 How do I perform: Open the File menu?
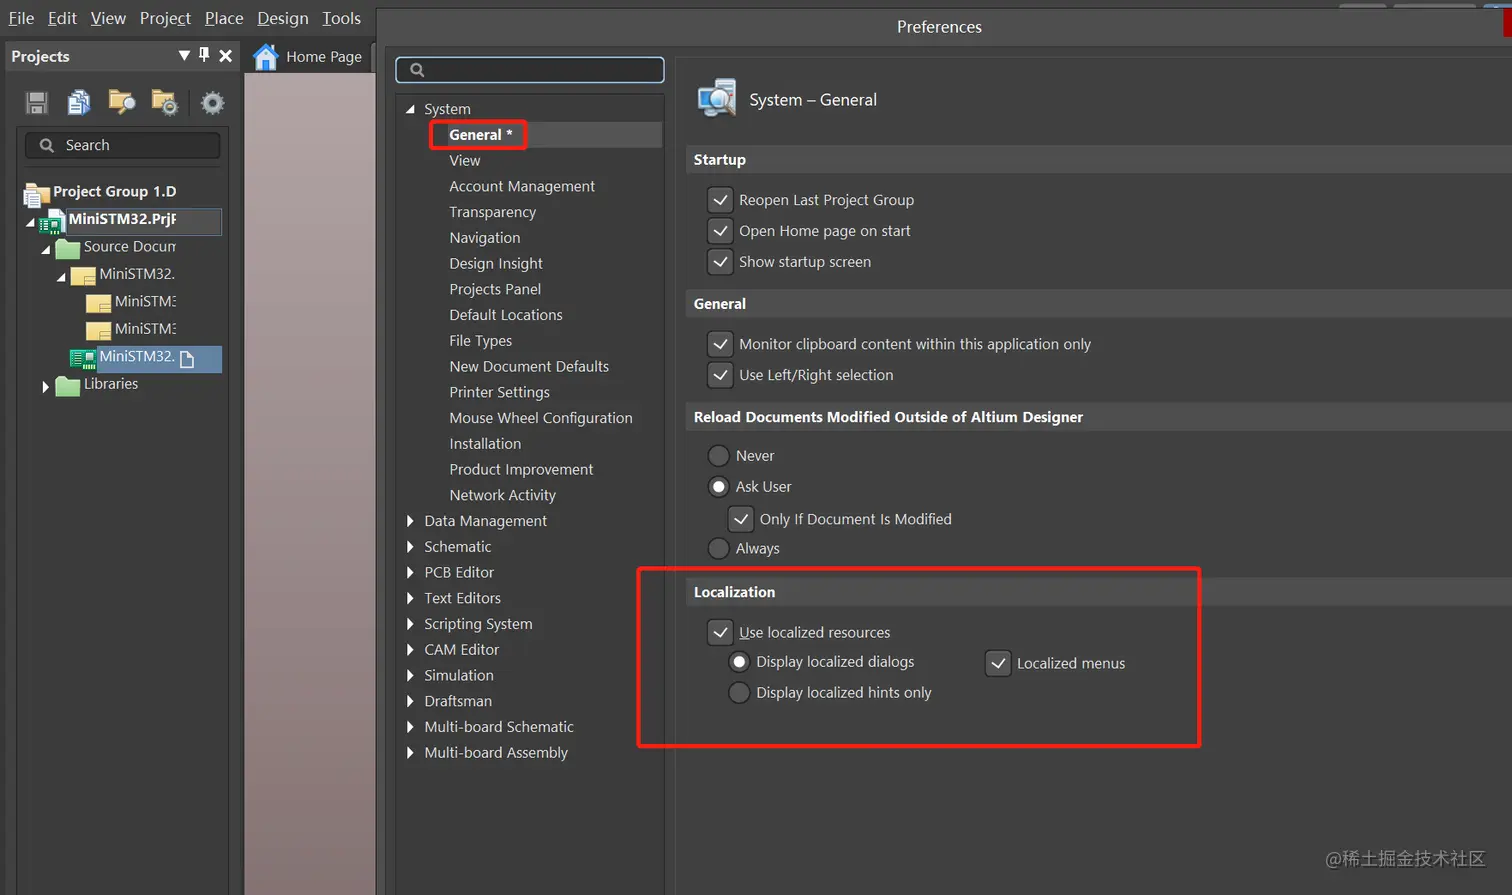pyautogui.click(x=21, y=18)
